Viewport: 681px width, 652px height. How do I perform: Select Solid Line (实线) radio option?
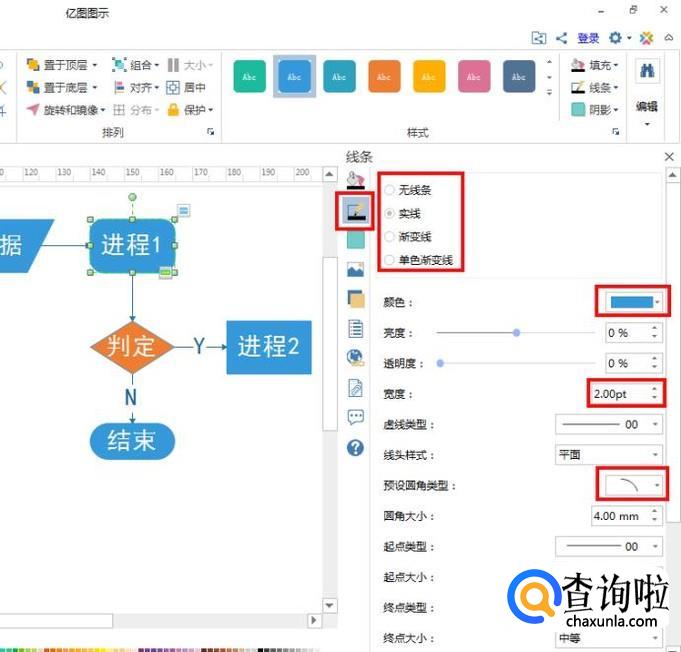point(403,213)
